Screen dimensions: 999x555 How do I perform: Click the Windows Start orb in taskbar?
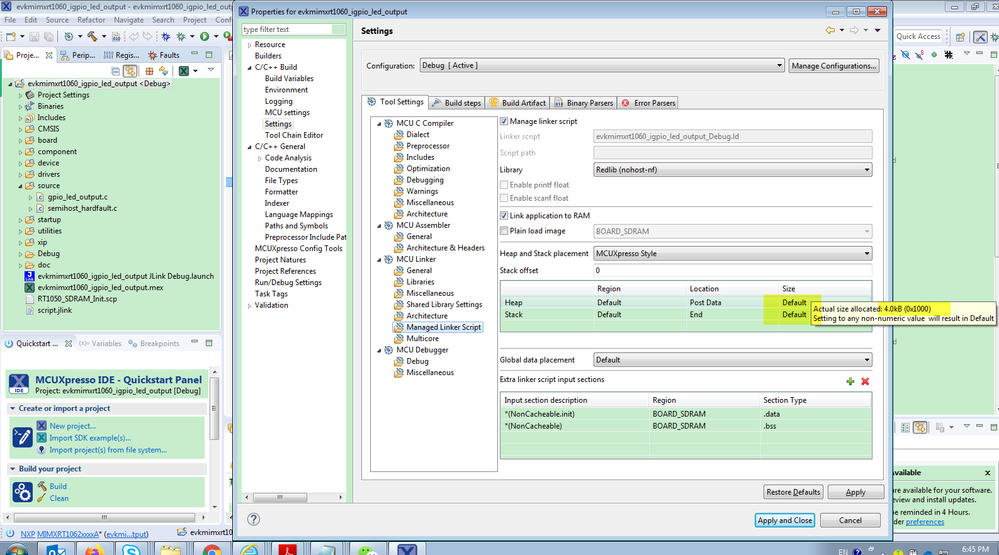tap(15, 549)
